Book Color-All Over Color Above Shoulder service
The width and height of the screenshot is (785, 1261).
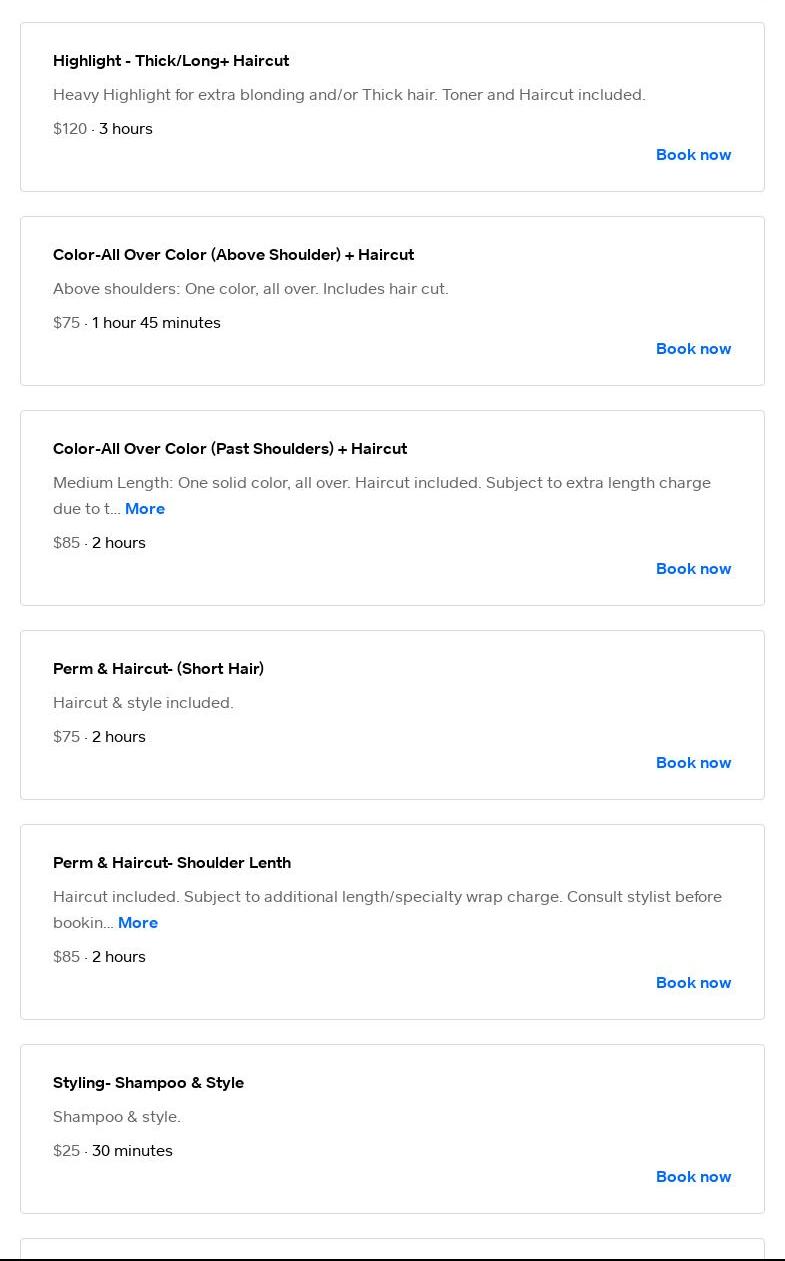[693, 349]
